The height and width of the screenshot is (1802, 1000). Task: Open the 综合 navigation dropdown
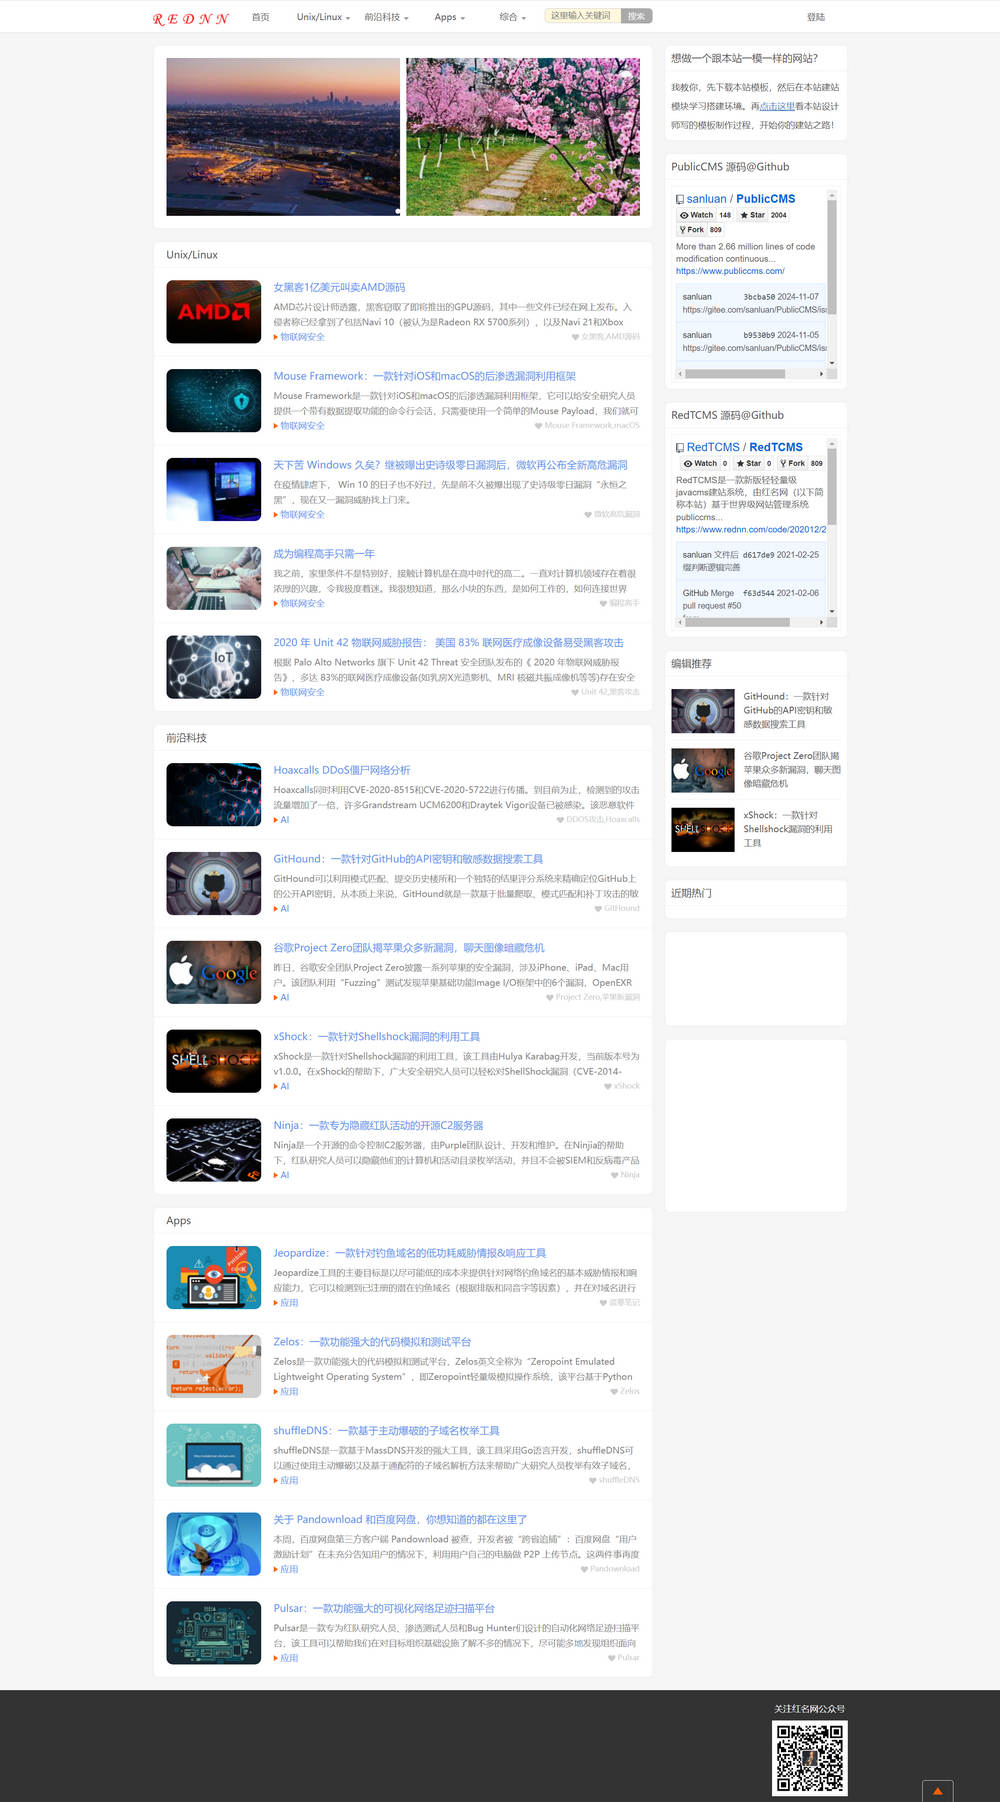pos(512,17)
